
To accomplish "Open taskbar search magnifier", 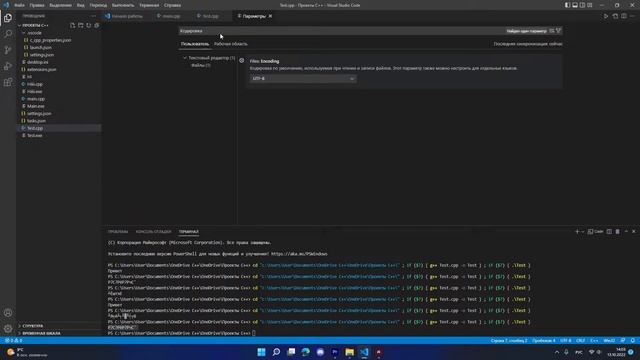I will tap(276, 352).
